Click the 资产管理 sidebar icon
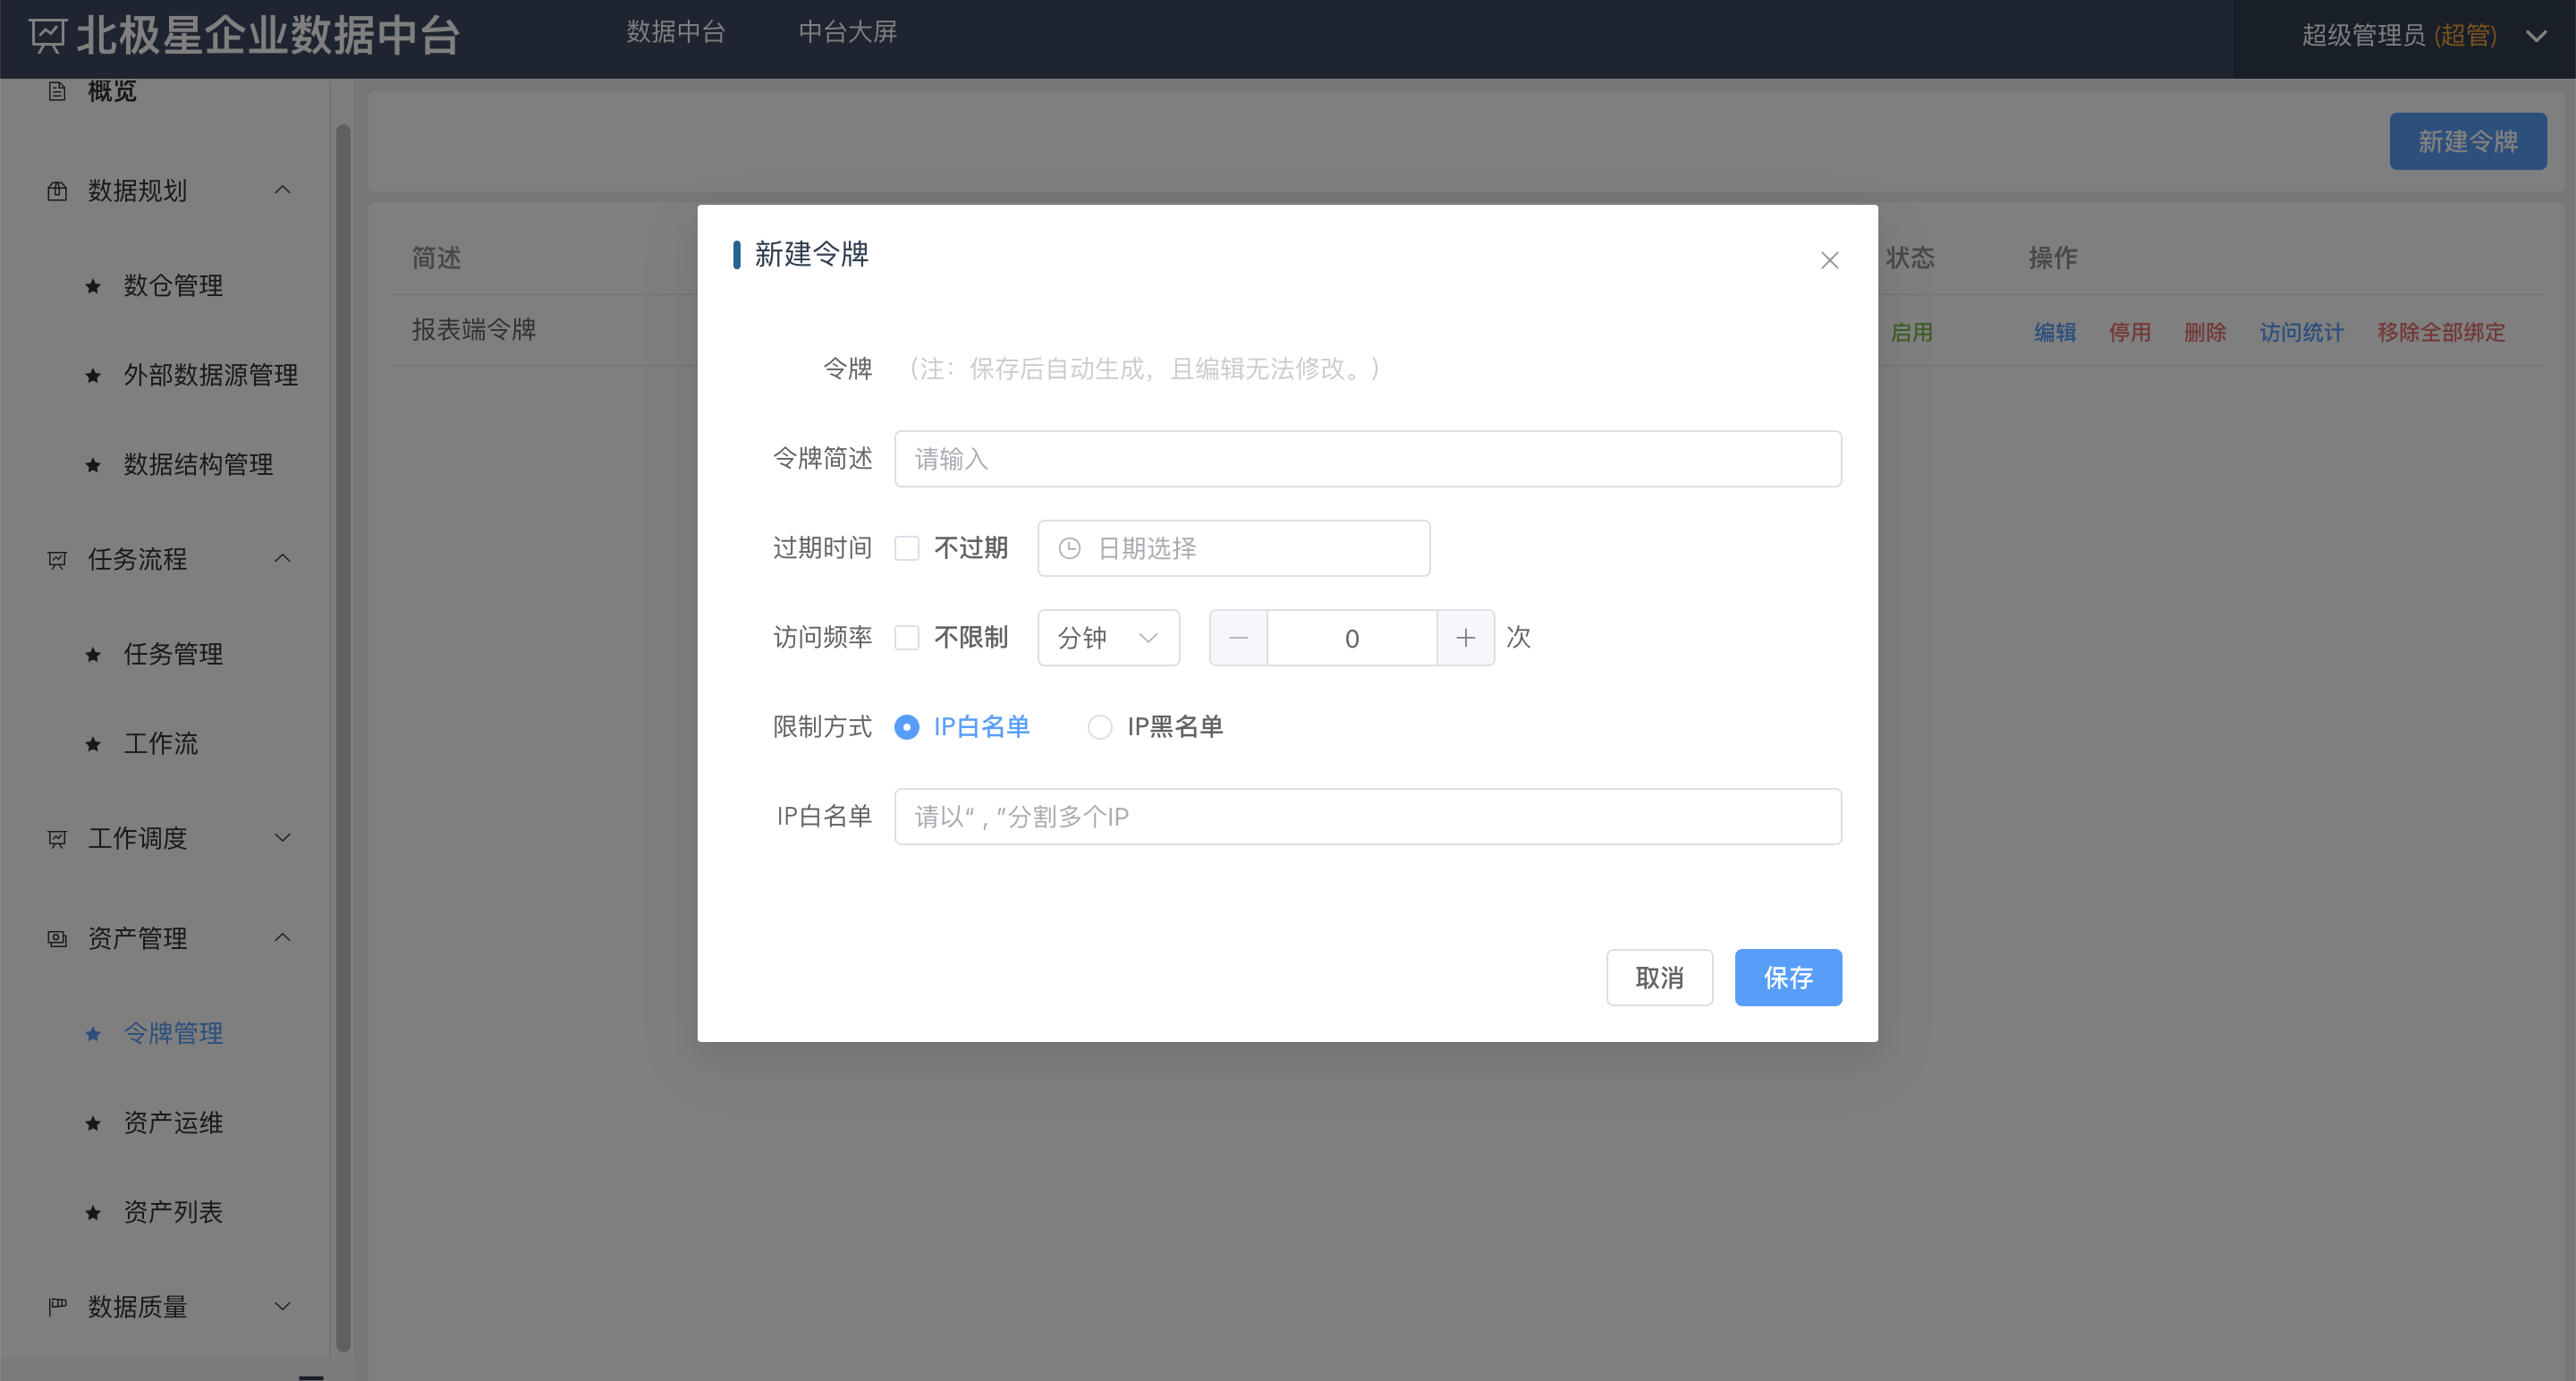2576x1381 pixels. pos(57,938)
